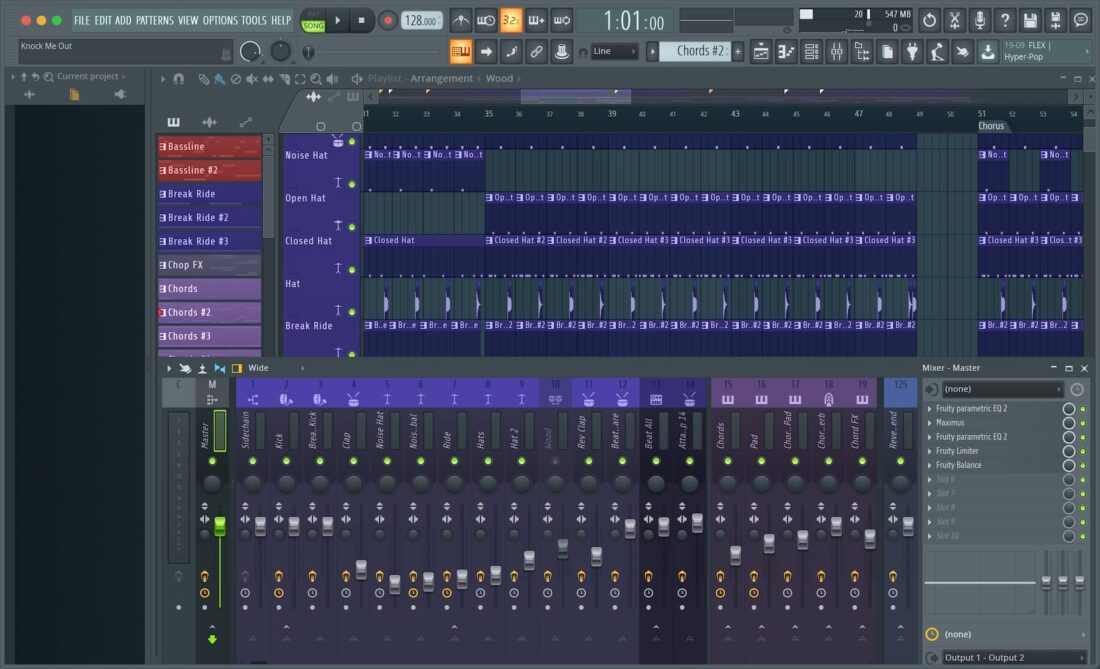Open the pattern selector arrow beside Chords #2
The image size is (1100, 669).
click(x=652, y=51)
